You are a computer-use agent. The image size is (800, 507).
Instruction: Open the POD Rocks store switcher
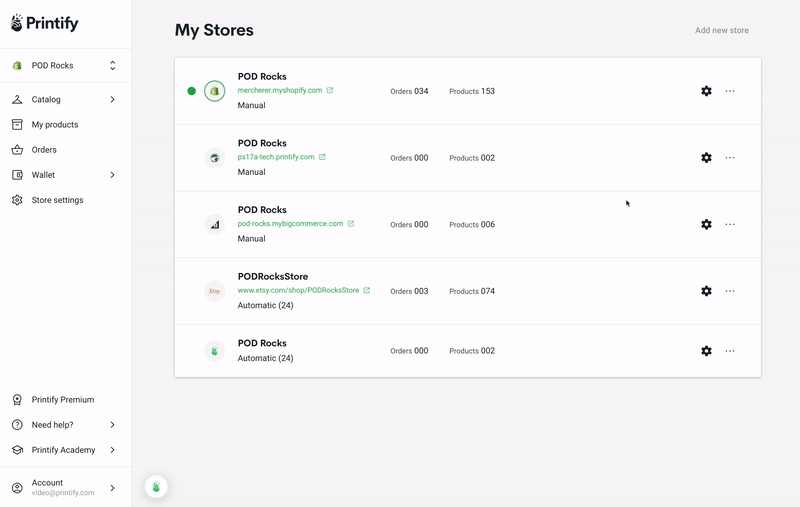[x=65, y=65]
